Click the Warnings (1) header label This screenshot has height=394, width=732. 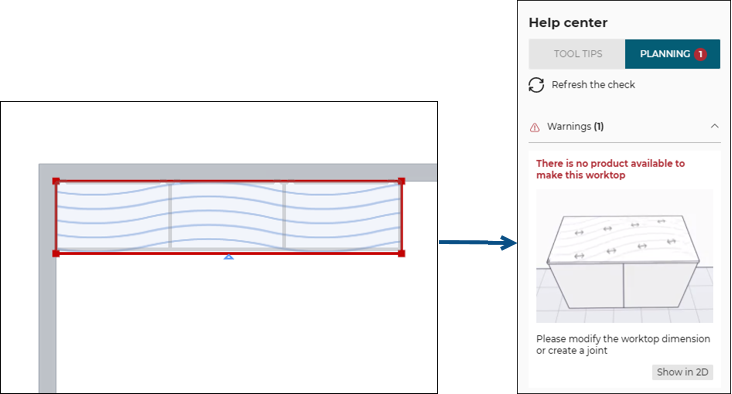point(575,127)
